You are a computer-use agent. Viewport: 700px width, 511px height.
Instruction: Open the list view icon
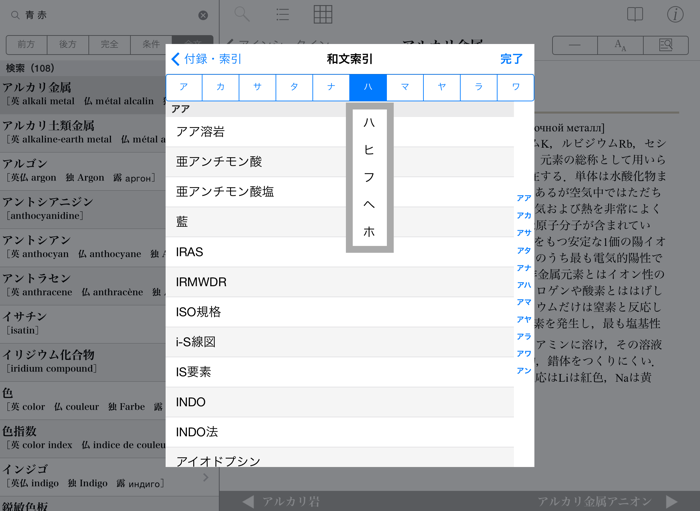pyautogui.click(x=283, y=15)
